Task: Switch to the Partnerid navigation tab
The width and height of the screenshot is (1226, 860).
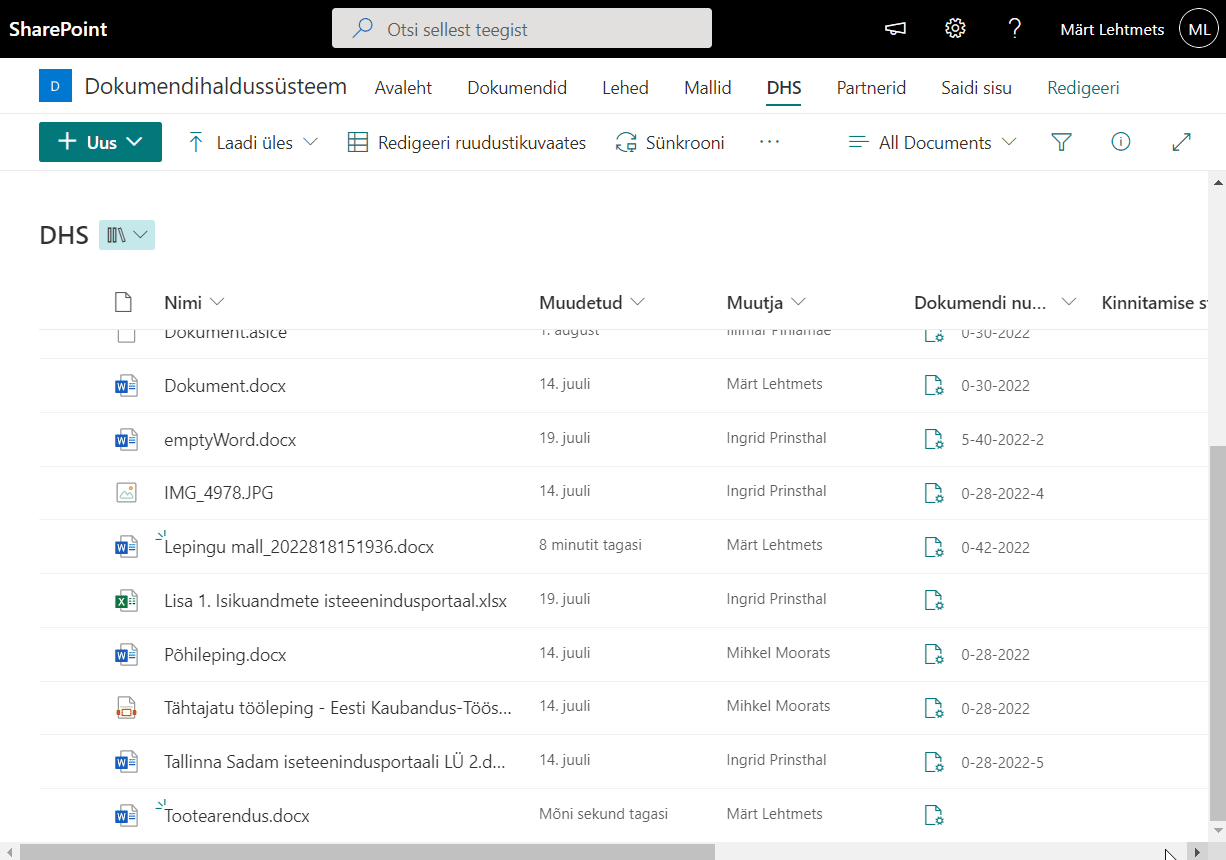Action: (x=871, y=88)
